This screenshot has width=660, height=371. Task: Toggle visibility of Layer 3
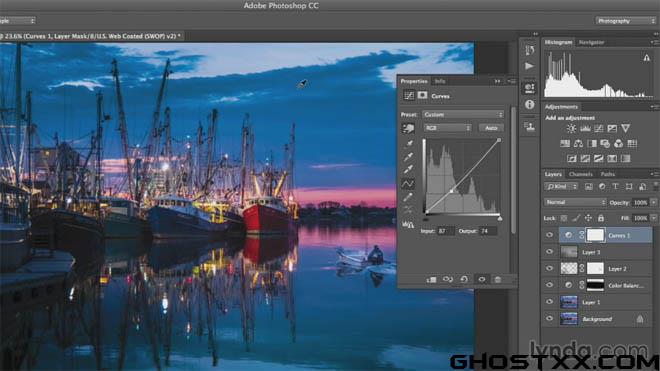[x=549, y=252]
